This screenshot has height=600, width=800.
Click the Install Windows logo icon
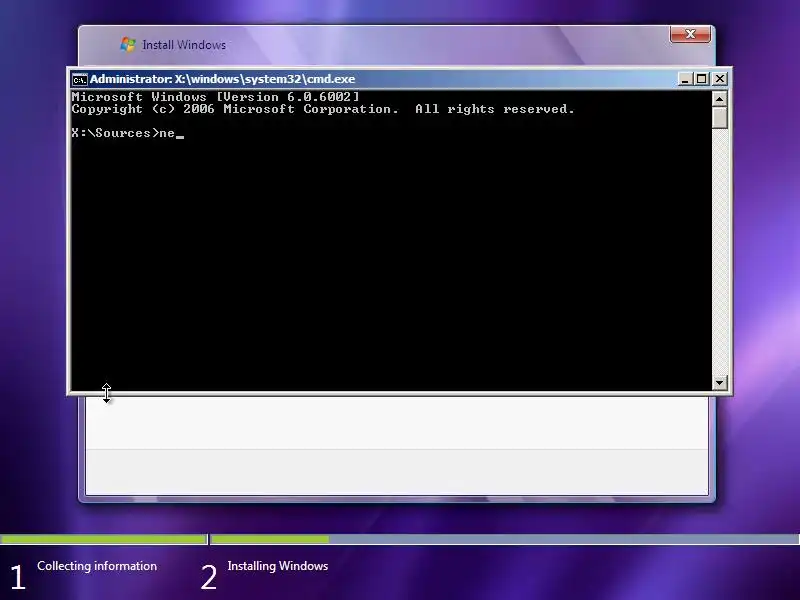(128, 44)
